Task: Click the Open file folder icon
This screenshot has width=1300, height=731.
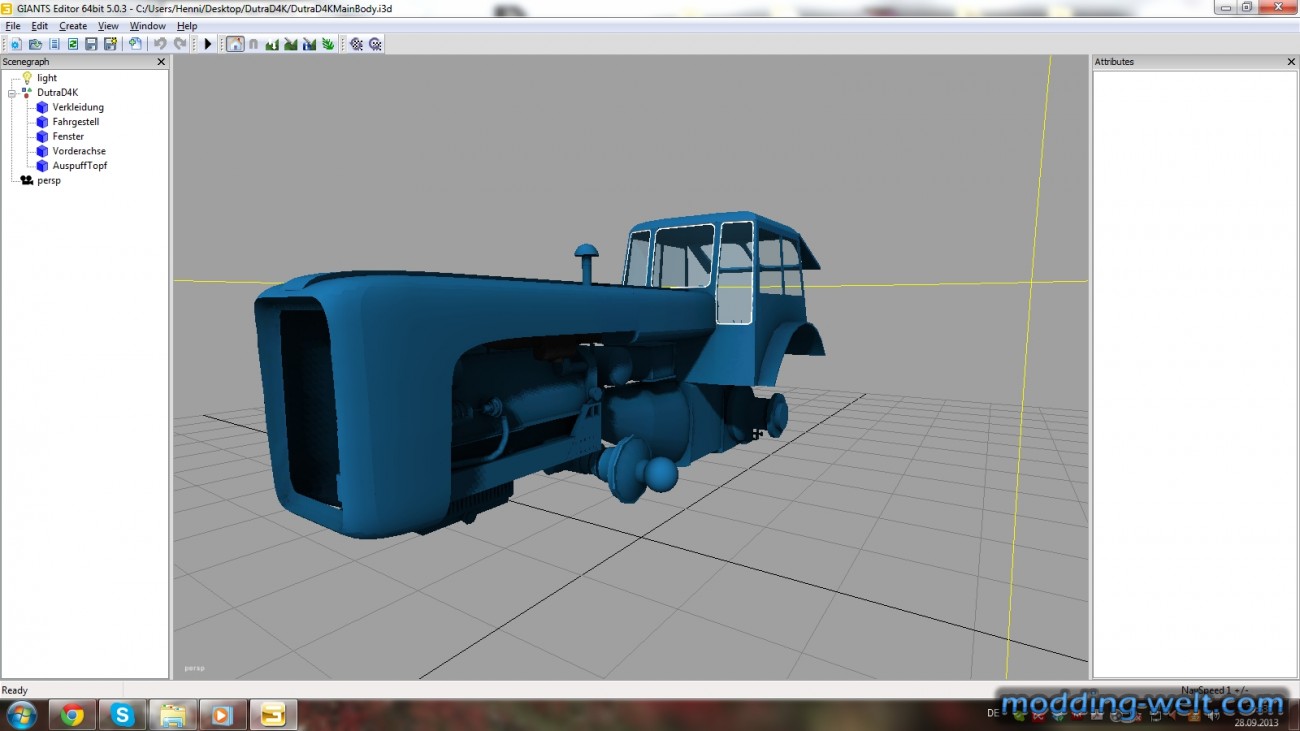Action: click(x=35, y=44)
